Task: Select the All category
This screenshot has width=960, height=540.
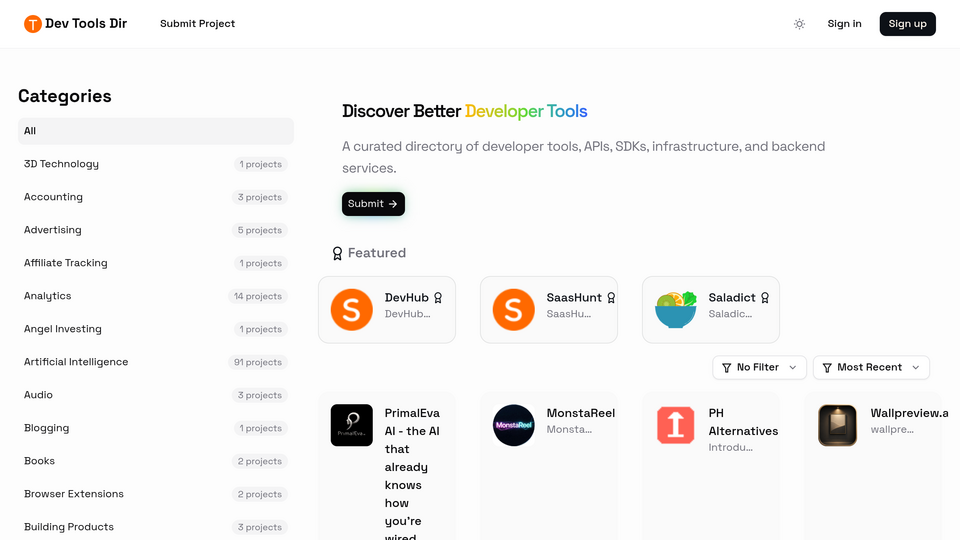Action: pyautogui.click(x=156, y=131)
